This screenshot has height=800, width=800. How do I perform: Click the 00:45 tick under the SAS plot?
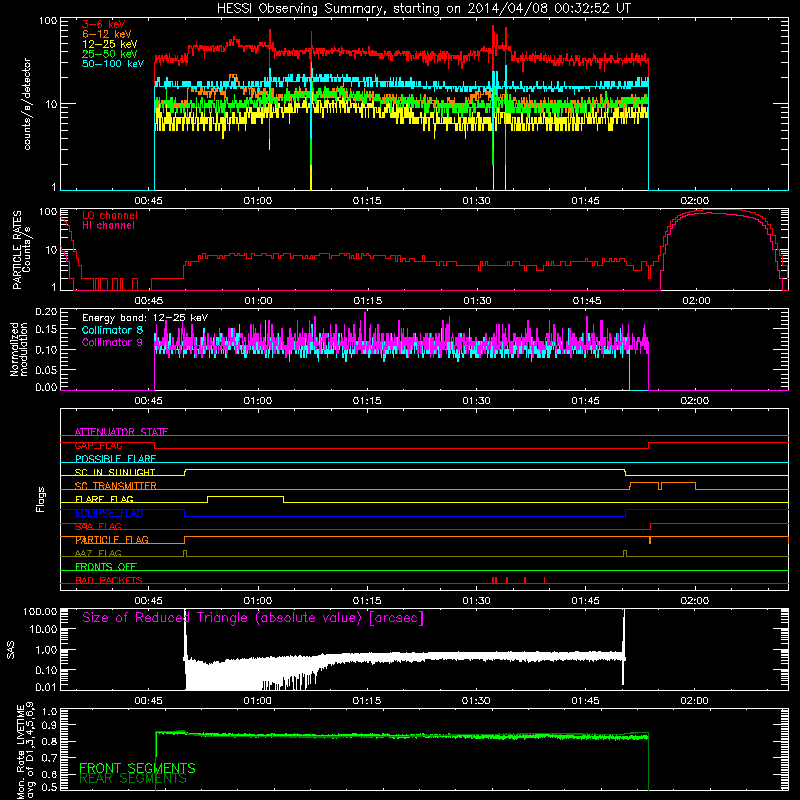148,701
